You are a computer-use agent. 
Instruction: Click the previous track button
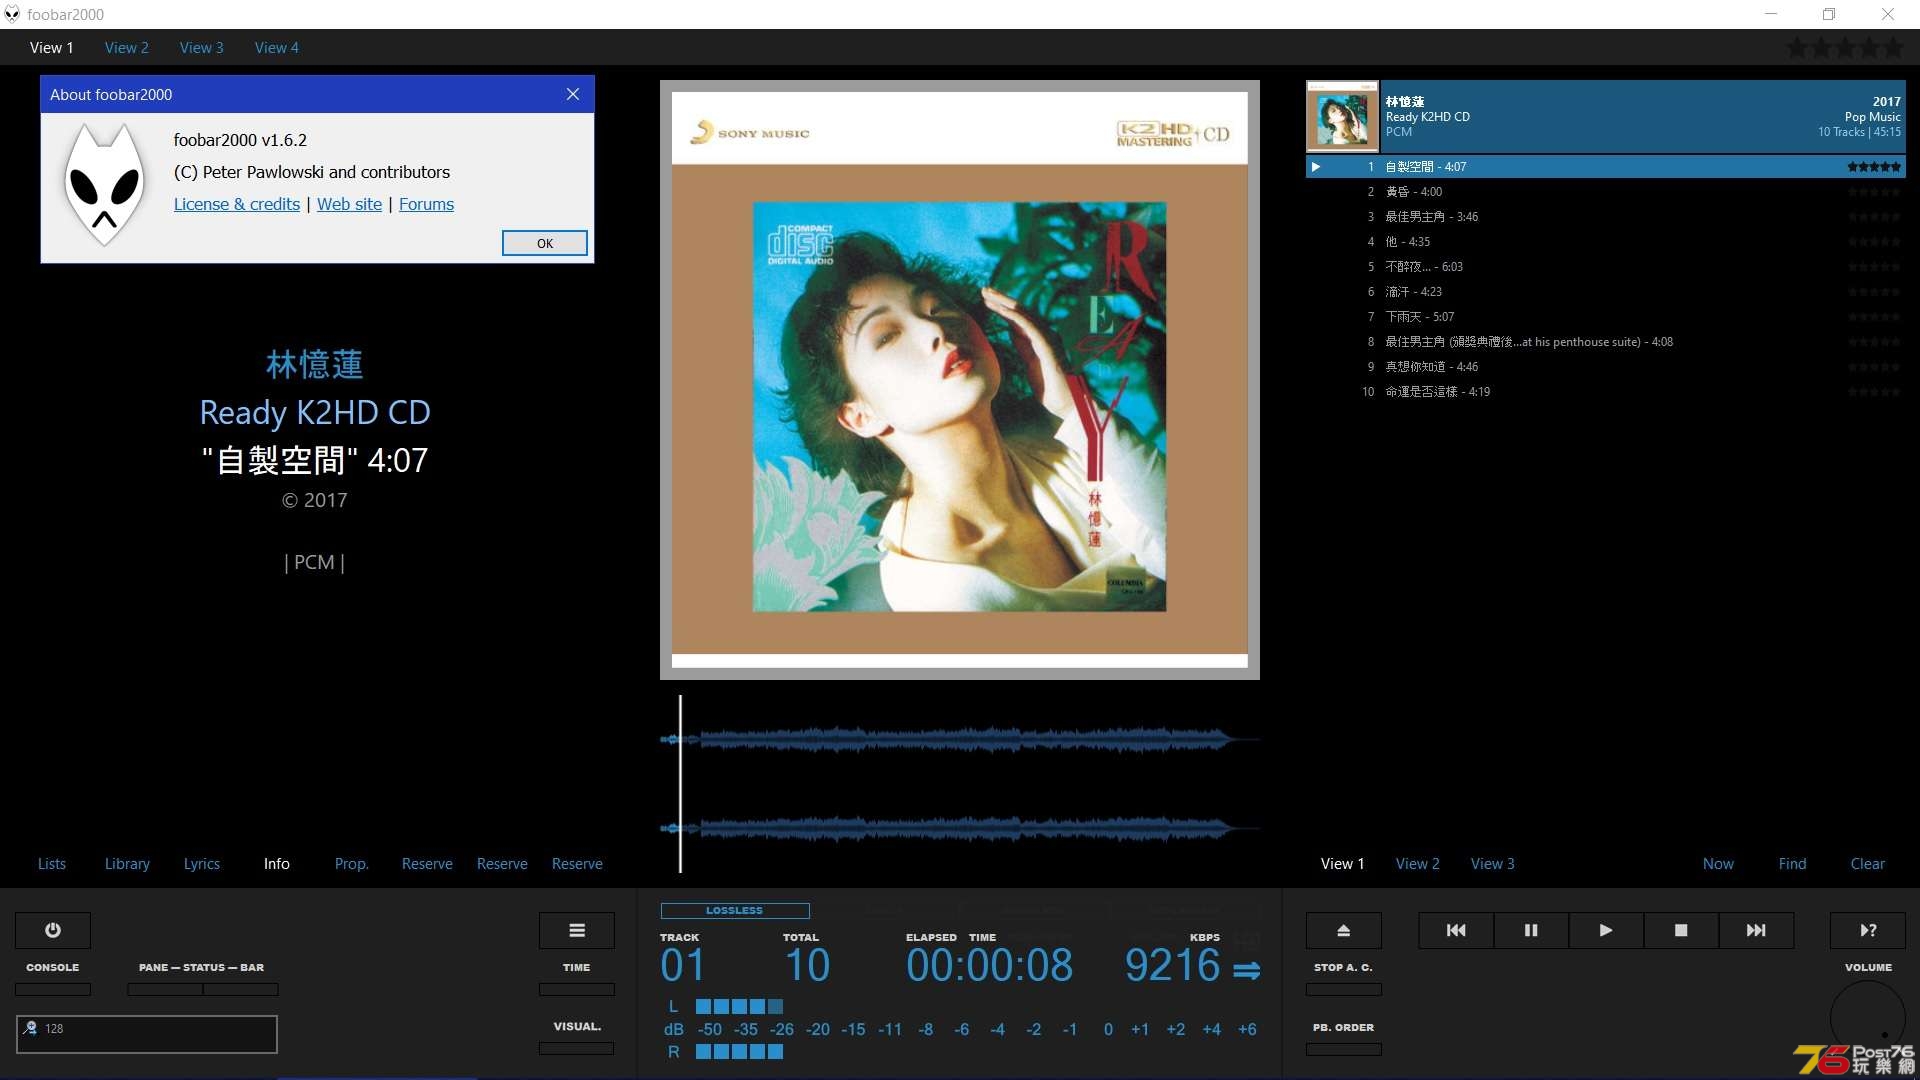tap(1456, 930)
